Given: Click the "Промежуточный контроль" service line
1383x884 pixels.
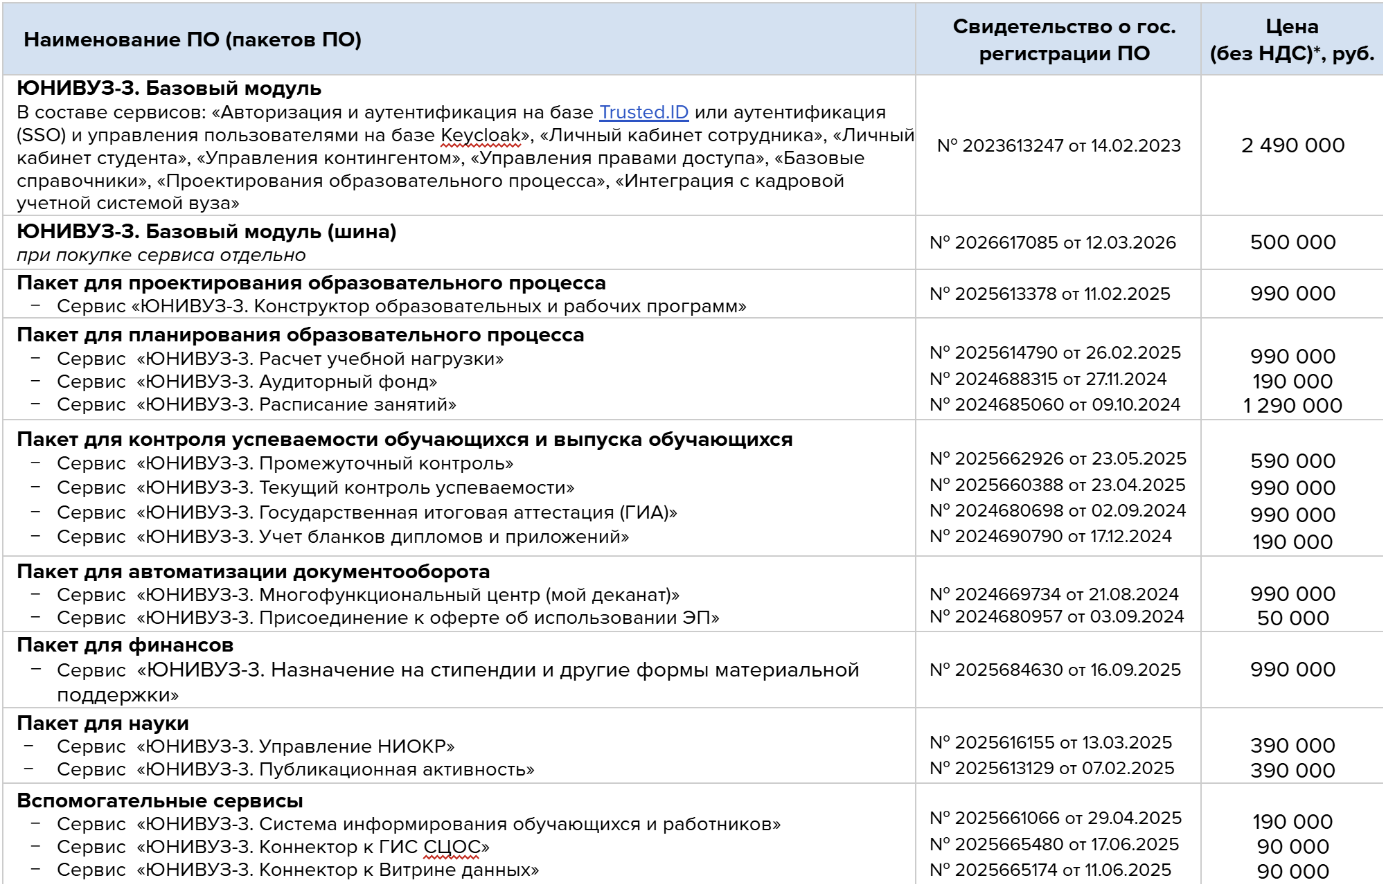Looking at the screenshot, I should tap(285, 464).
